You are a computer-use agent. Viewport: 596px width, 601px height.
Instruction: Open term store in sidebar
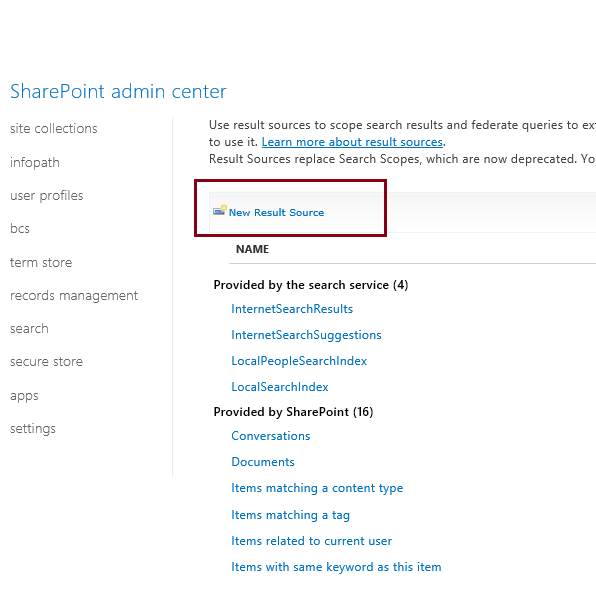(x=41, y=263)
